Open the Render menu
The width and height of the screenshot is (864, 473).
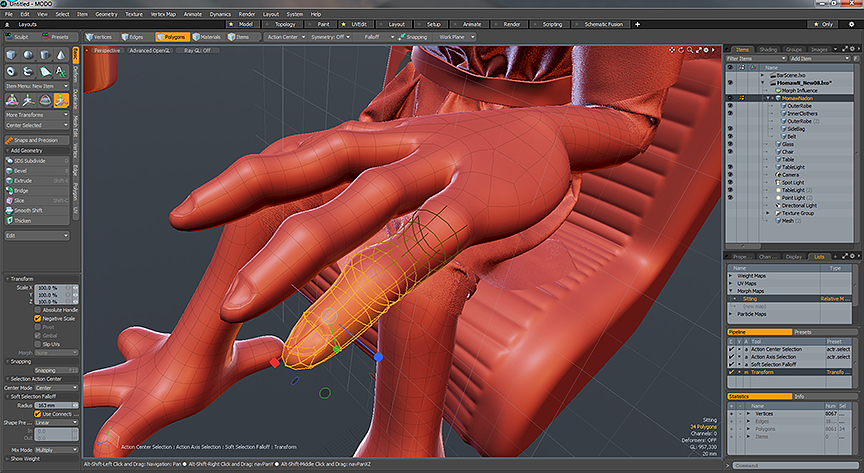pos(247,14)
